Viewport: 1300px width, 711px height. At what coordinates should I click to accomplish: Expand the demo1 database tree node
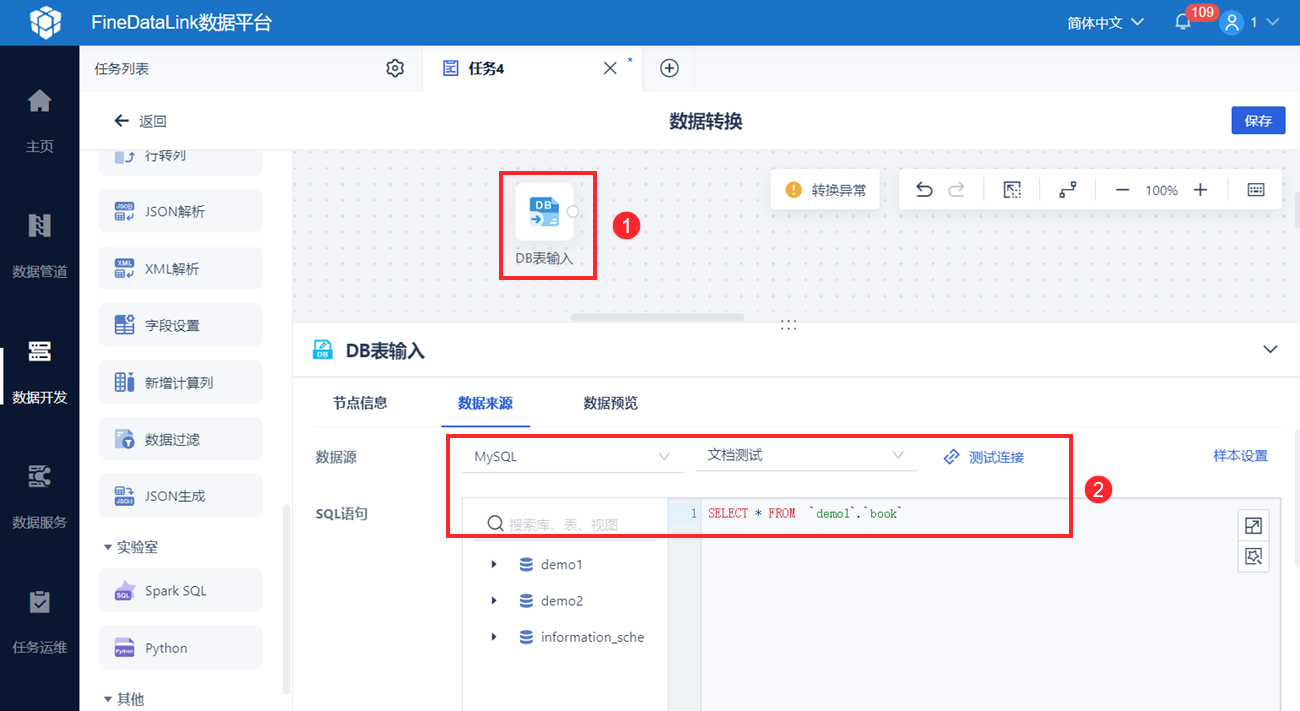click(494, 565)
